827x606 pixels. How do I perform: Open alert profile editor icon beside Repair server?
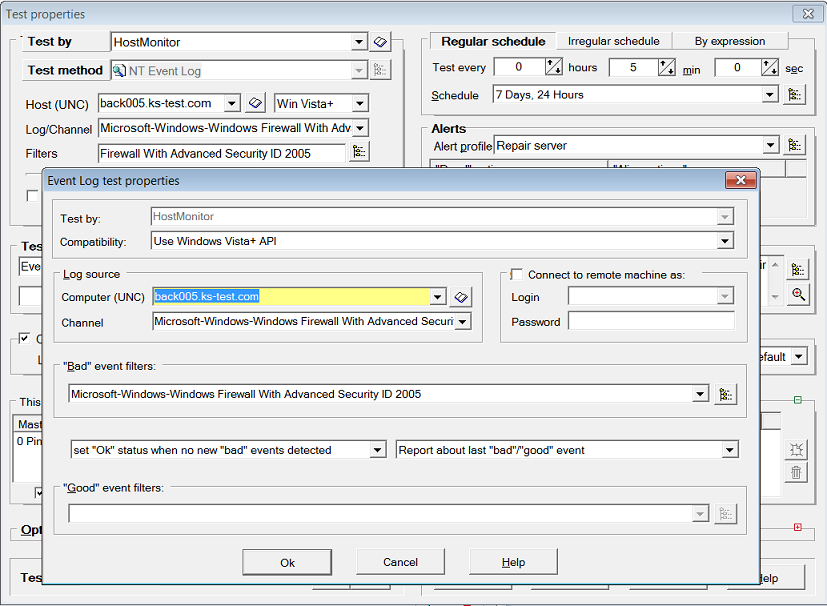point(795,145)
